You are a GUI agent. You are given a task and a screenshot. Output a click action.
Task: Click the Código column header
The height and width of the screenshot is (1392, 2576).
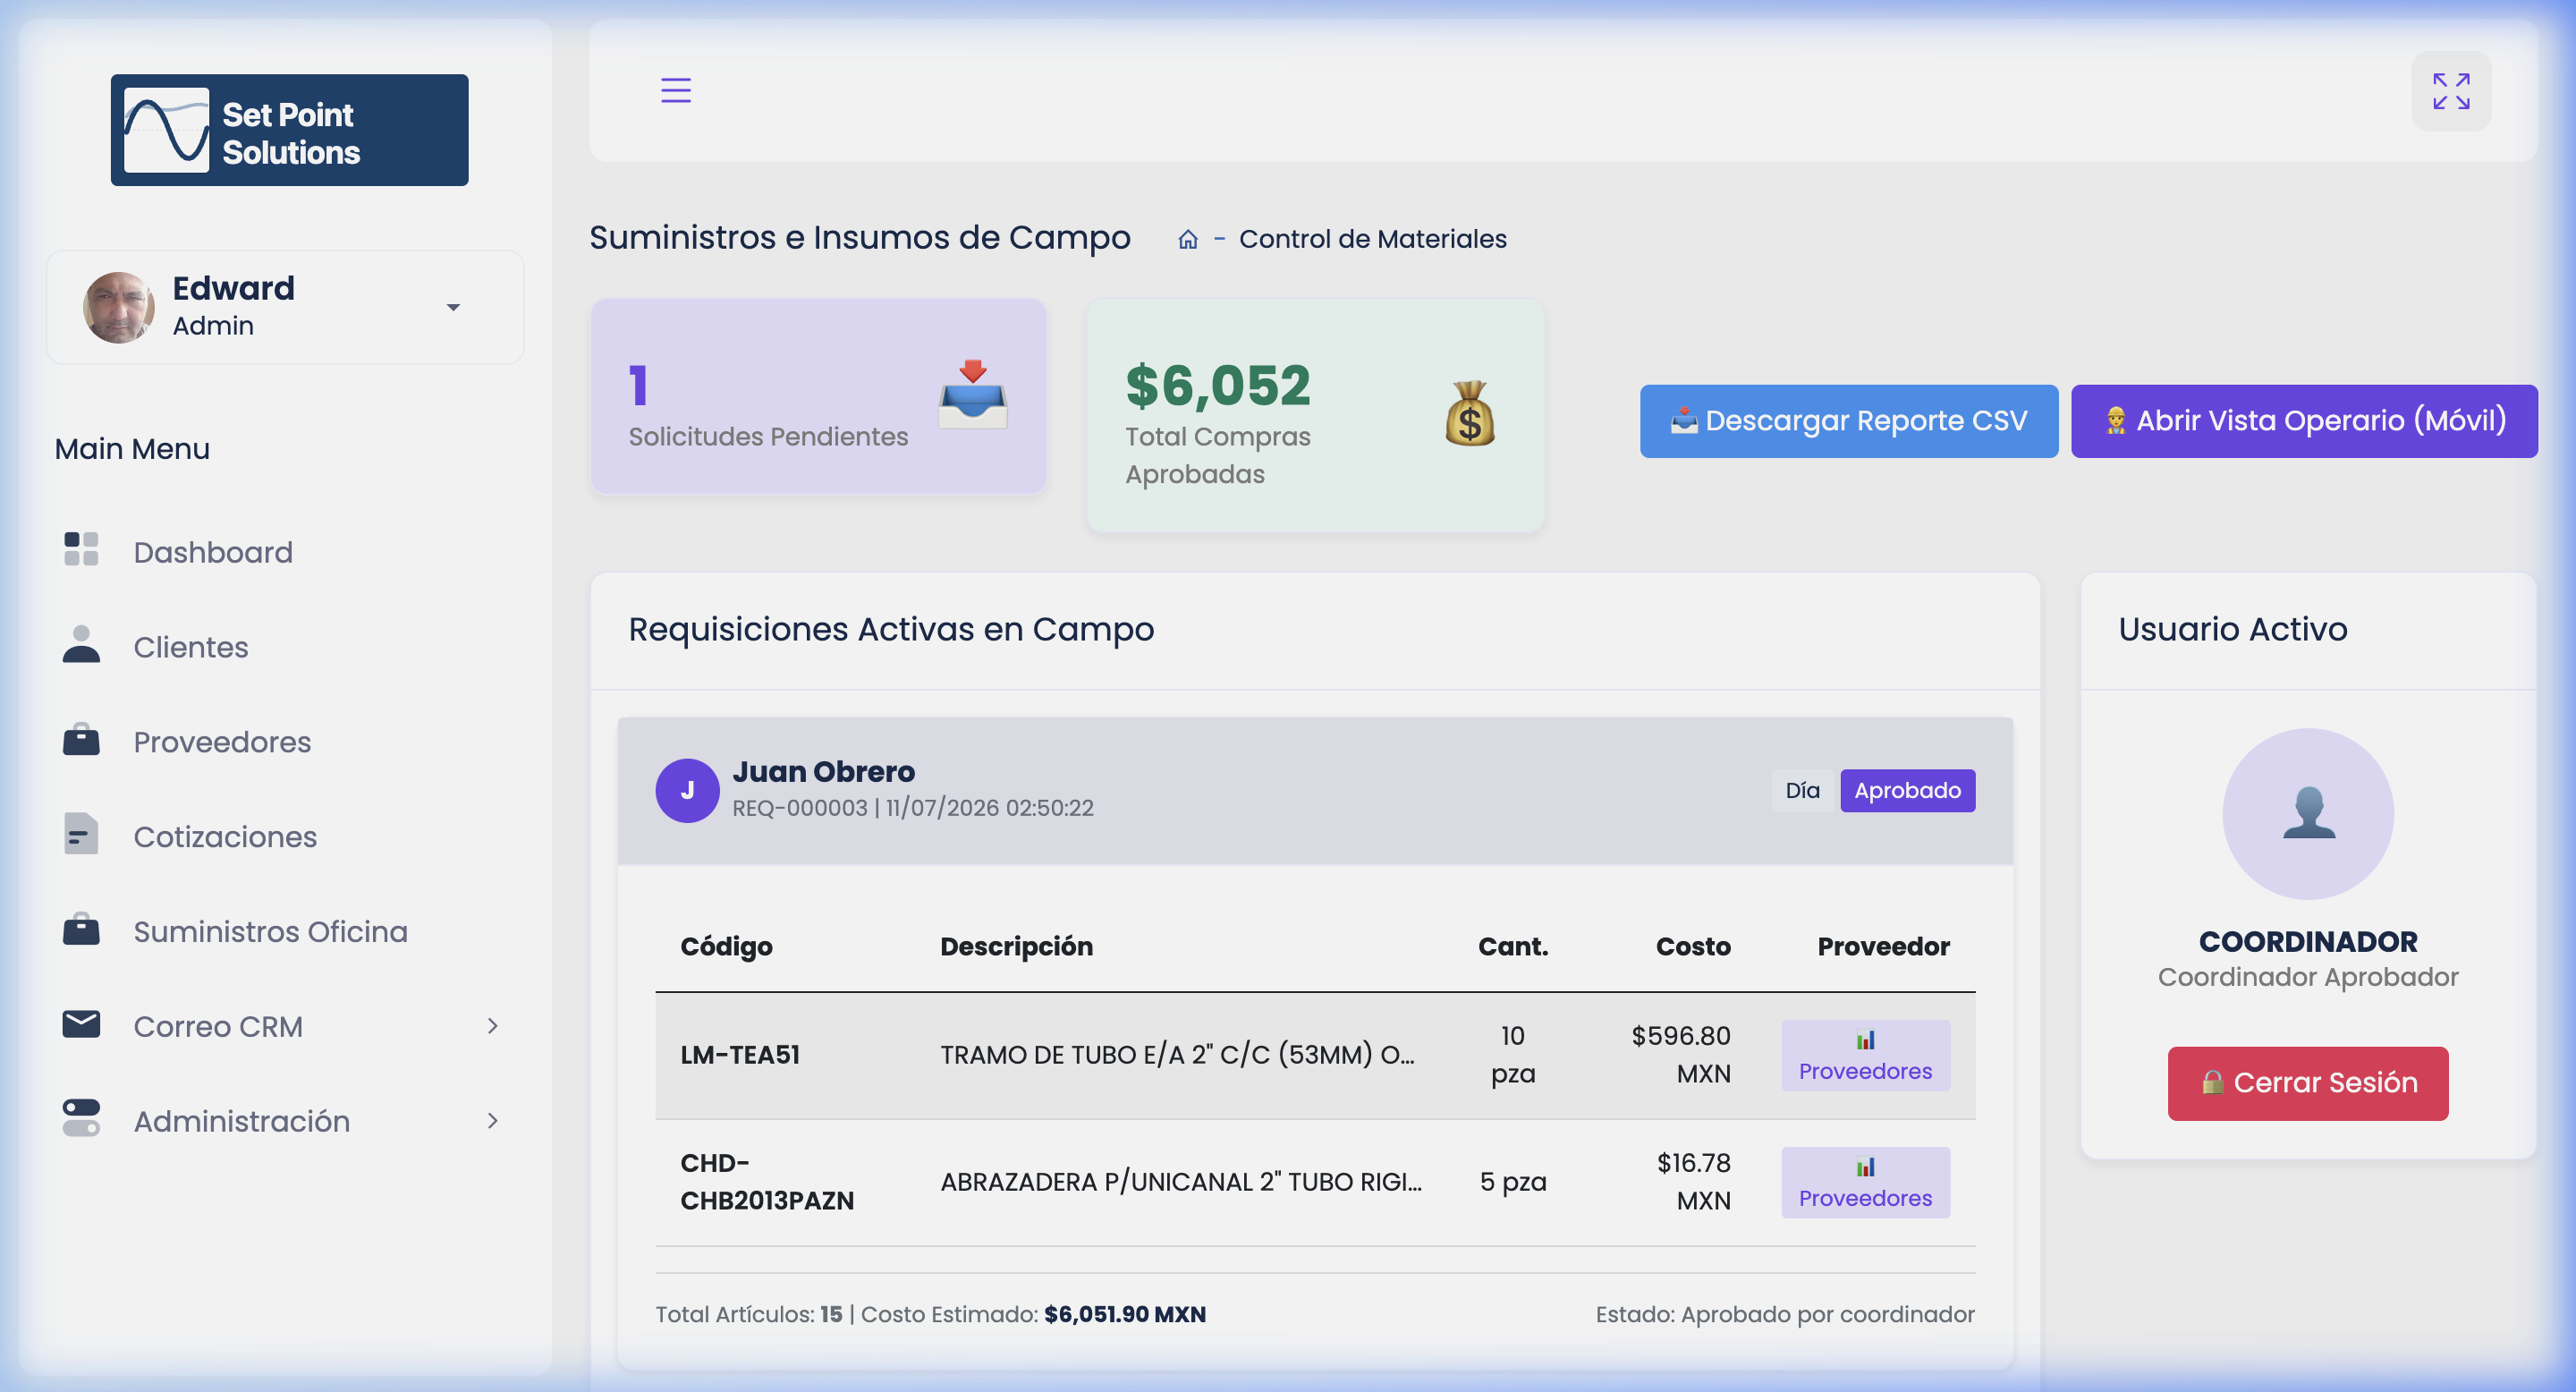[726, 947]
